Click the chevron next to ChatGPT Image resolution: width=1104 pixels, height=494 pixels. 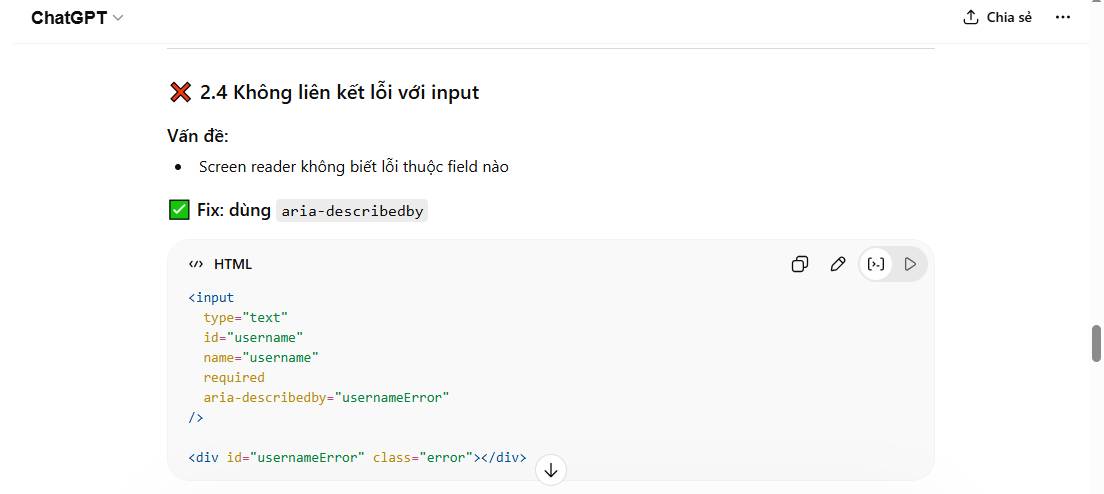[x=119, y=18]
